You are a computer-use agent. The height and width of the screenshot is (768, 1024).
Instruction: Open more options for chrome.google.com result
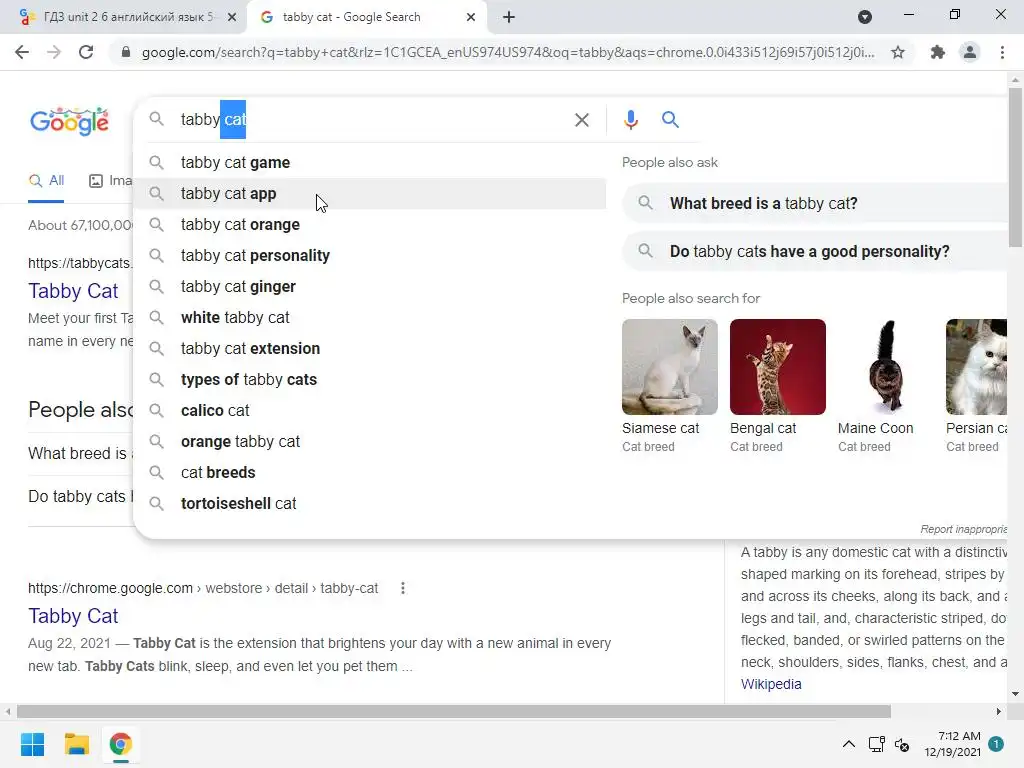point(403,588)
